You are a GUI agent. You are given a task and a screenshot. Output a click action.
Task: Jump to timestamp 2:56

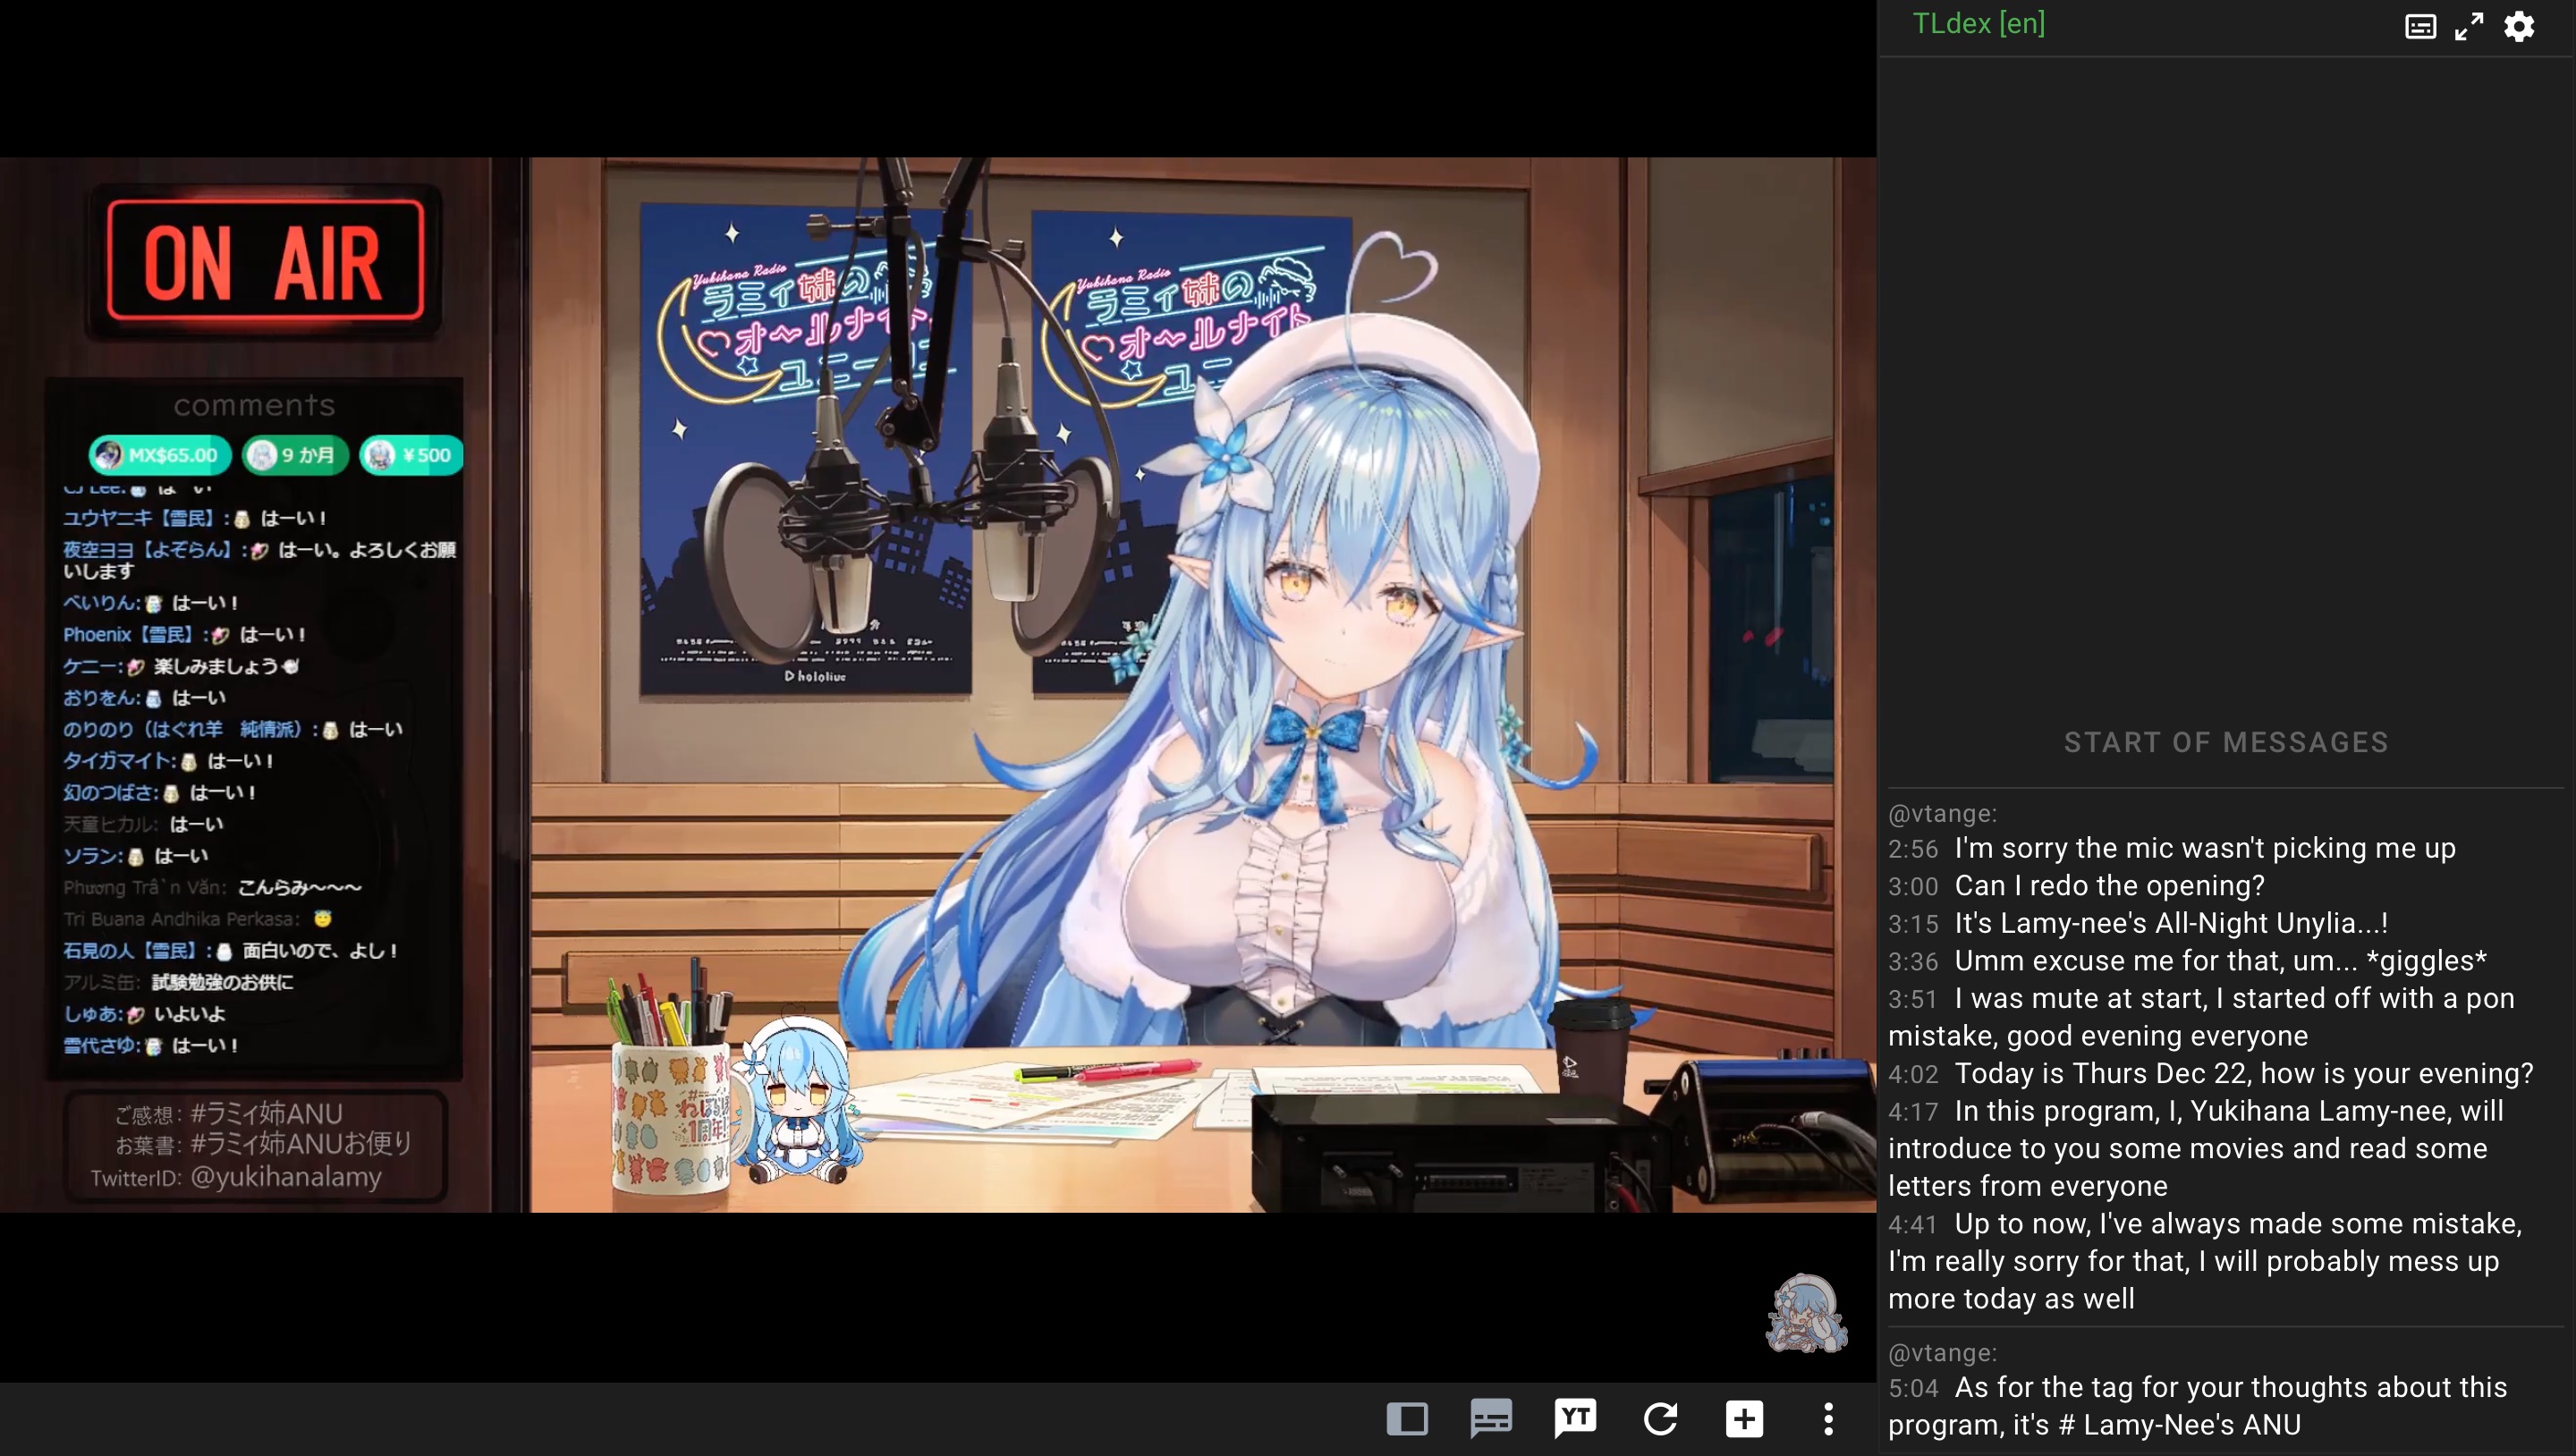pos(1912,849)
